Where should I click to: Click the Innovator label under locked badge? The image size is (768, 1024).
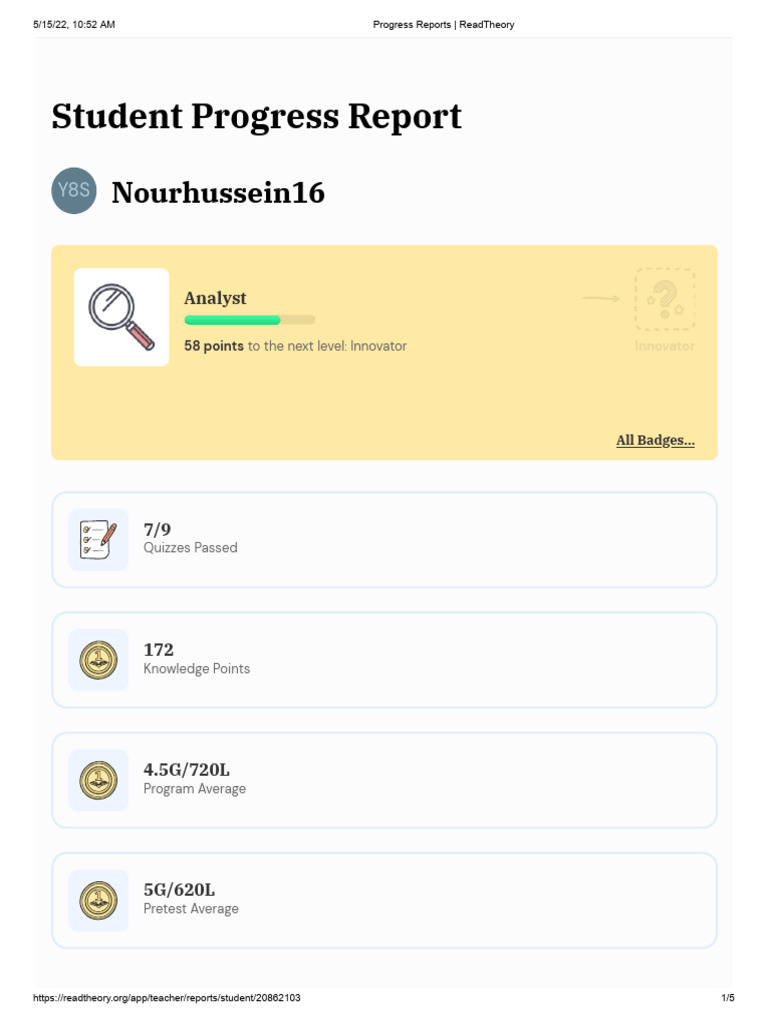click(x=664, y=346)
